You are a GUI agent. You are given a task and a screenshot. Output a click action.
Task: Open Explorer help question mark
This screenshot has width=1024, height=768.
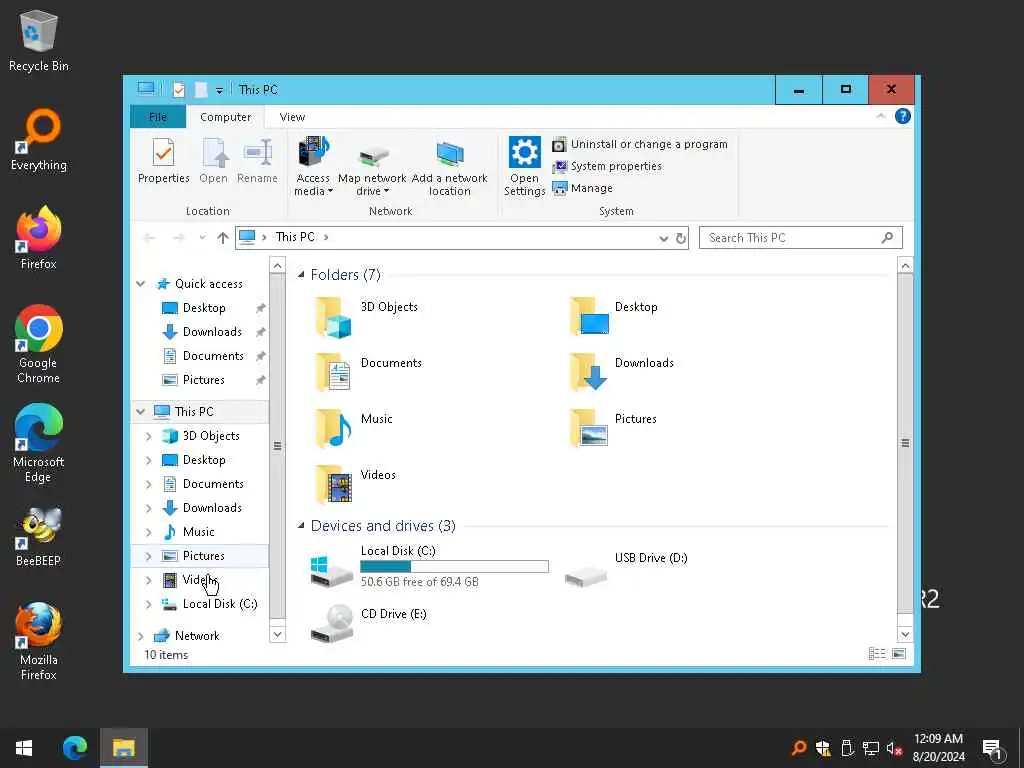coord(903,116)
